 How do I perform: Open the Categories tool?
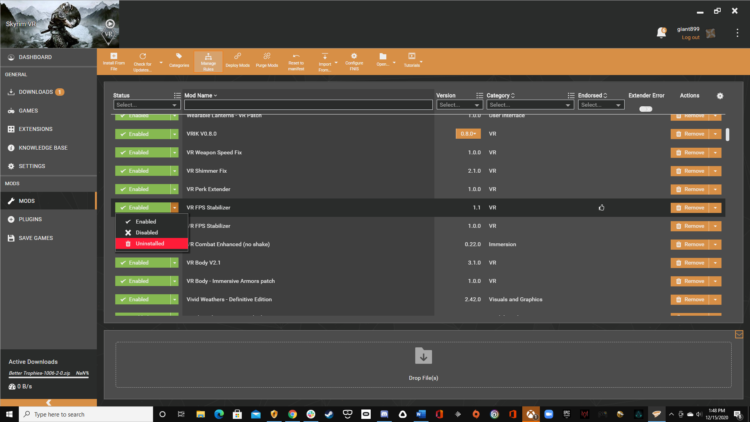point(179,62)
